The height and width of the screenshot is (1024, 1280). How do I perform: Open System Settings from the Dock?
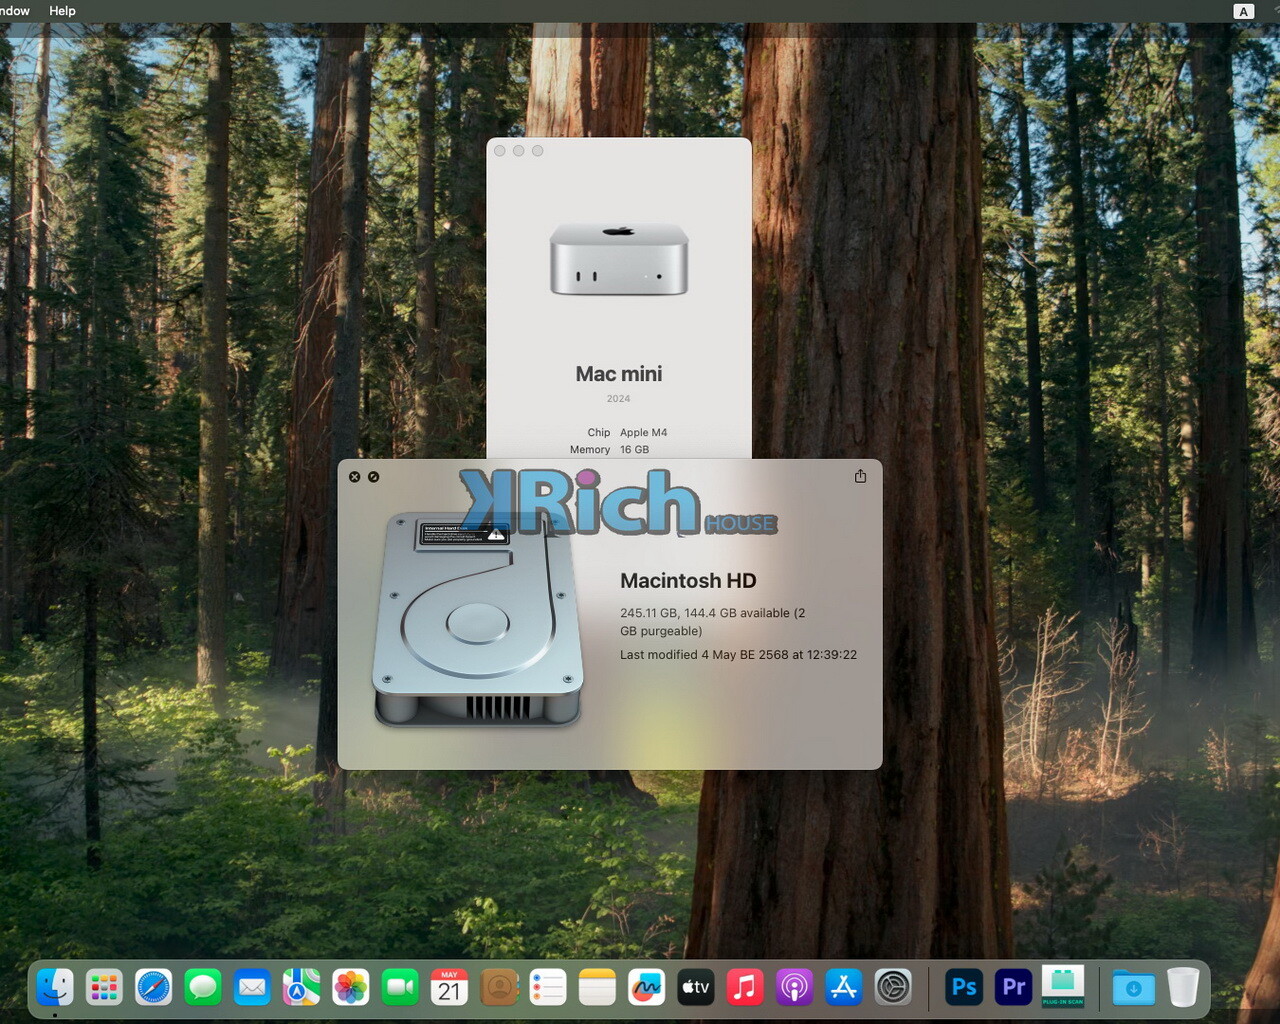893,988
